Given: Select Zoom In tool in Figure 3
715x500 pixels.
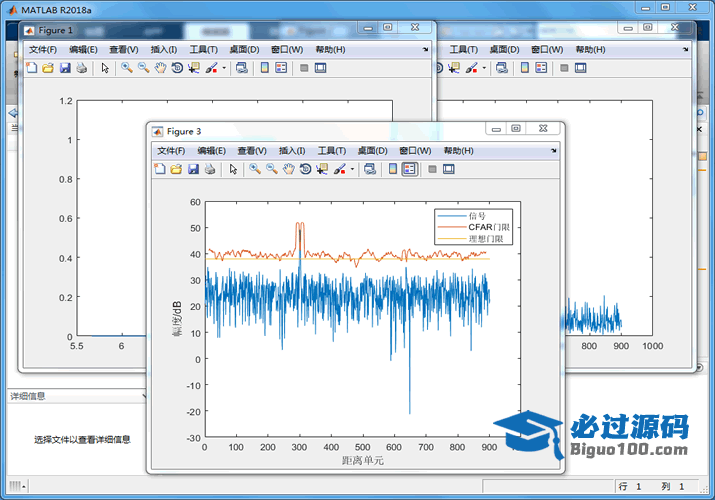Looking at the screenshot, I should [x=255, y=169].
